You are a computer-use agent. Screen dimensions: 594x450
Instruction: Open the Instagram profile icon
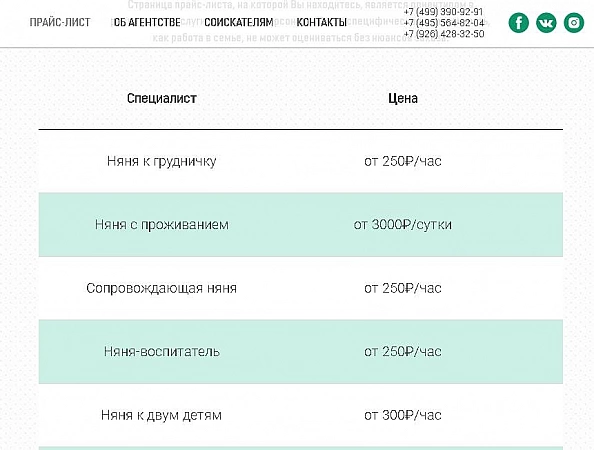click(574, 23)
